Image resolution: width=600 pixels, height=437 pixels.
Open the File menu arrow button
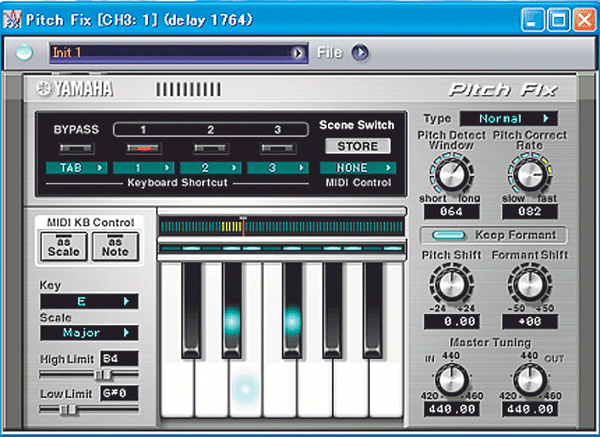(x=360, y=52)
